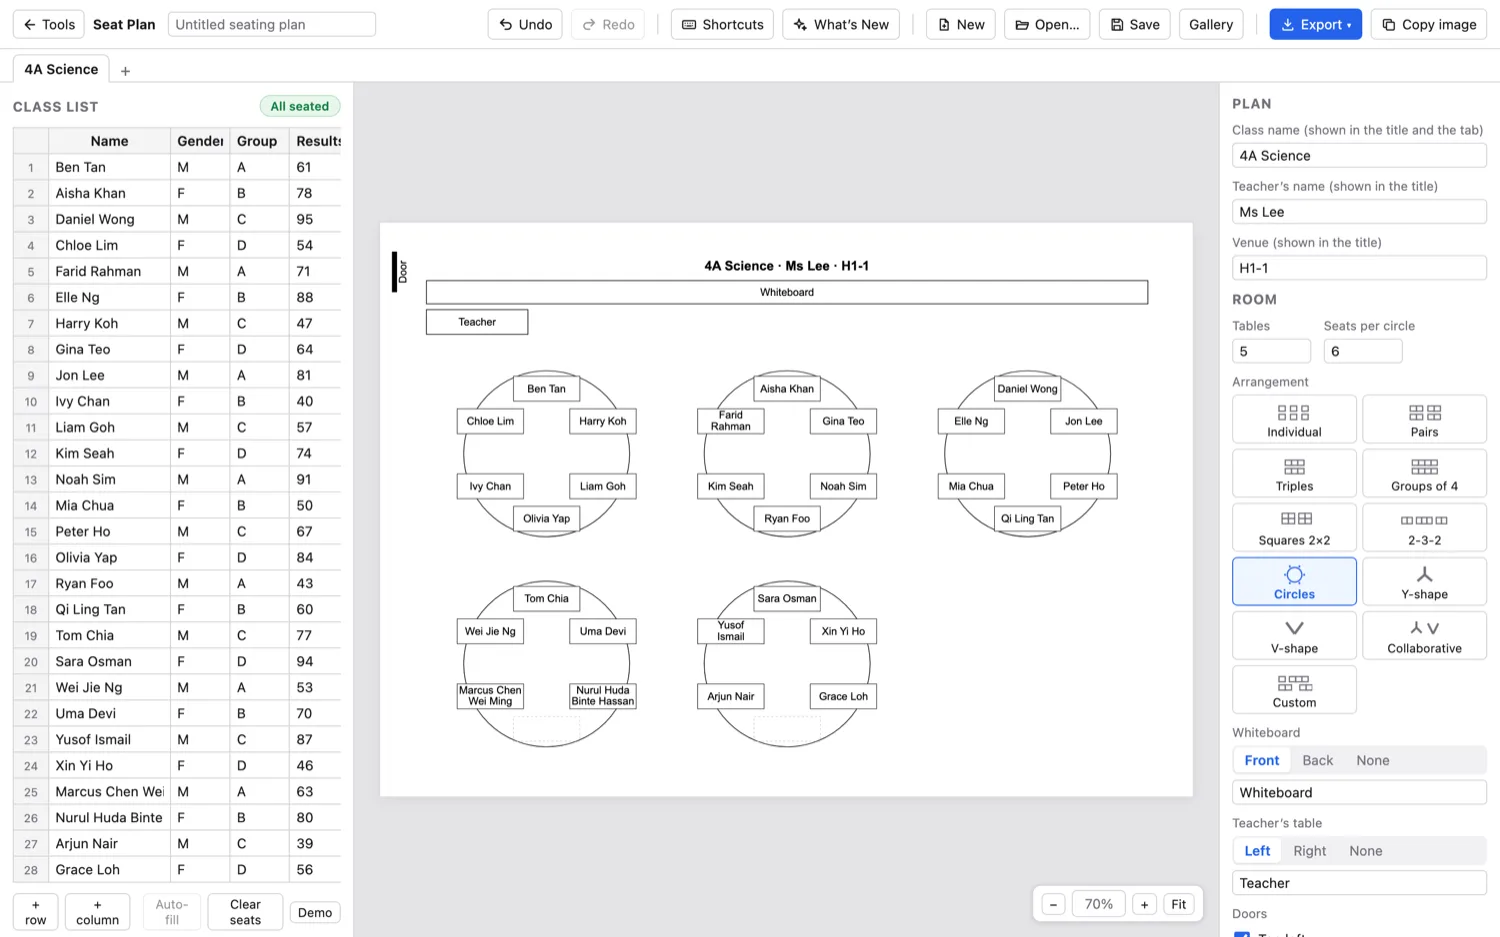
Task: Change the Seats per circle field
Action: (x=1363, y=351)
